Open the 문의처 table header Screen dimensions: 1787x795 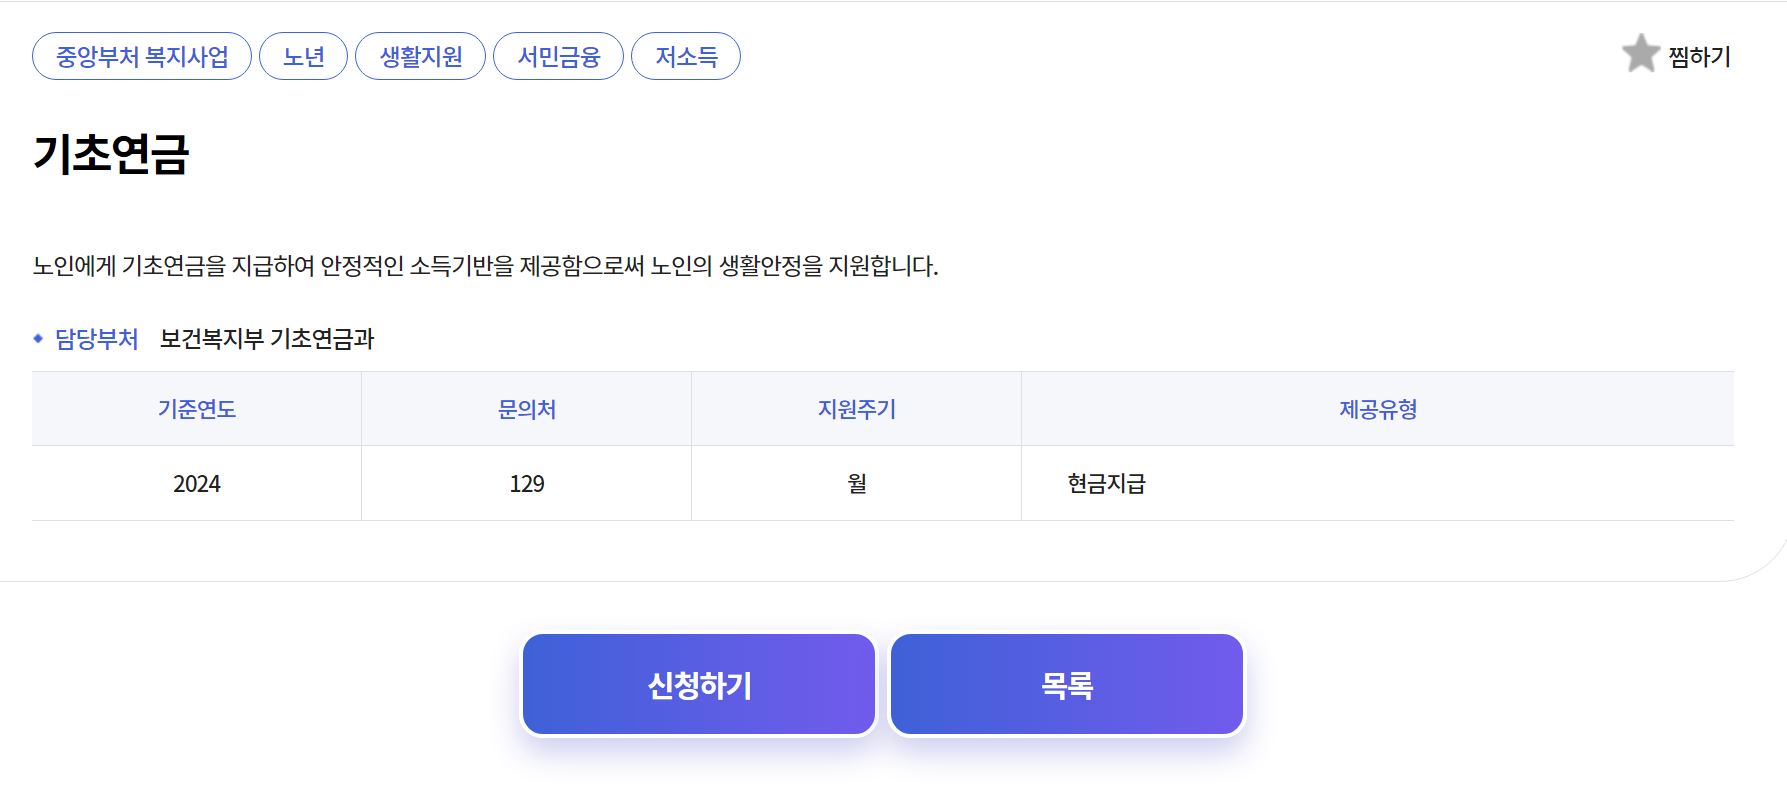(x=525, y=408)
